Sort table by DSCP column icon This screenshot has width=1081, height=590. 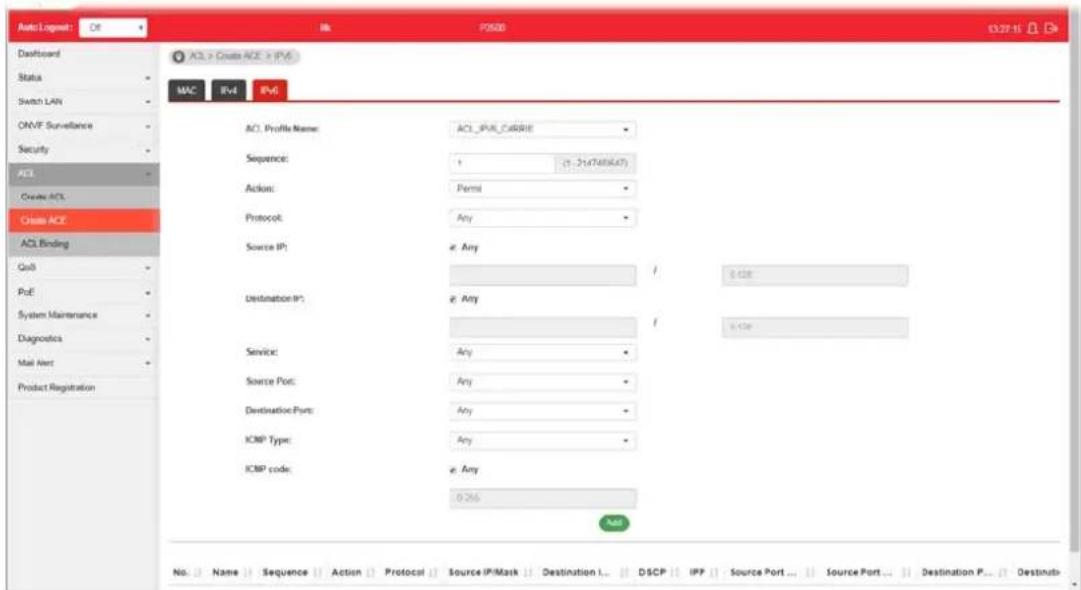pos(676,572)
